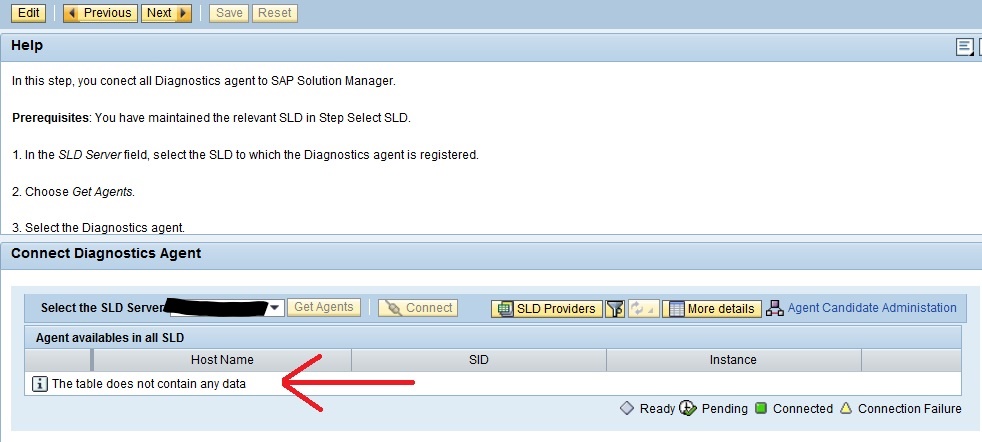Click the greyed-out Save button

pos(229,13)
